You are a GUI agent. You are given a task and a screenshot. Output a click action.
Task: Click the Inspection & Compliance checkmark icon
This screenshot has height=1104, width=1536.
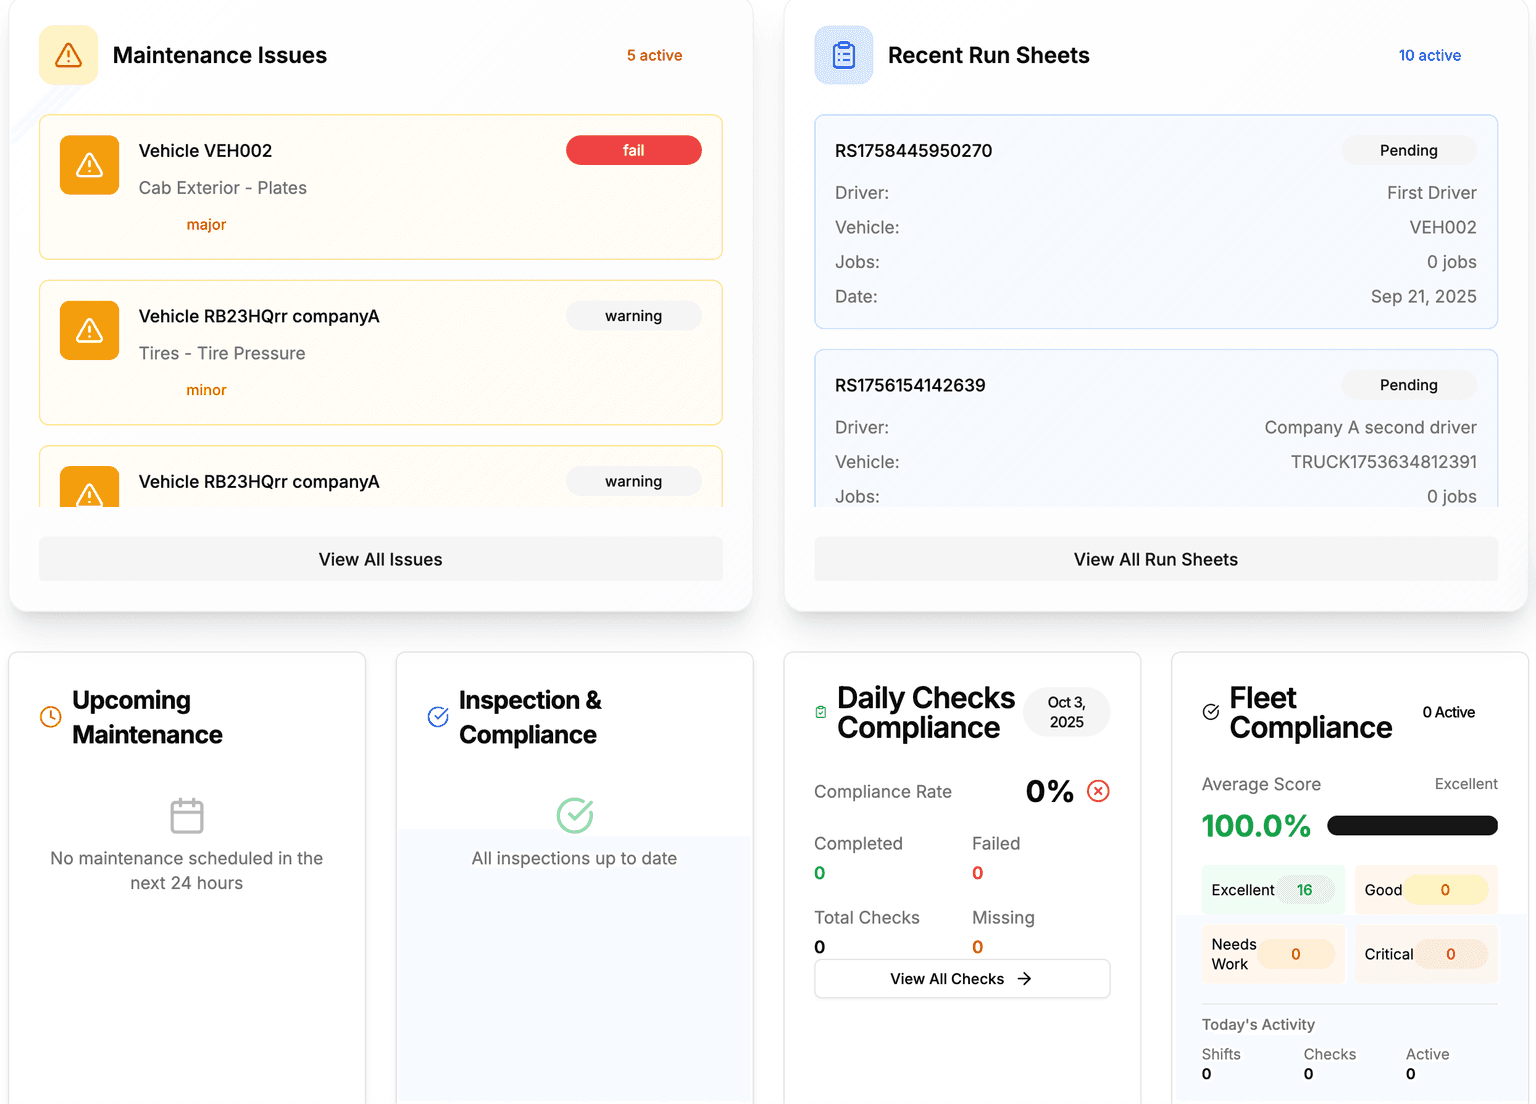click(437, 716)
